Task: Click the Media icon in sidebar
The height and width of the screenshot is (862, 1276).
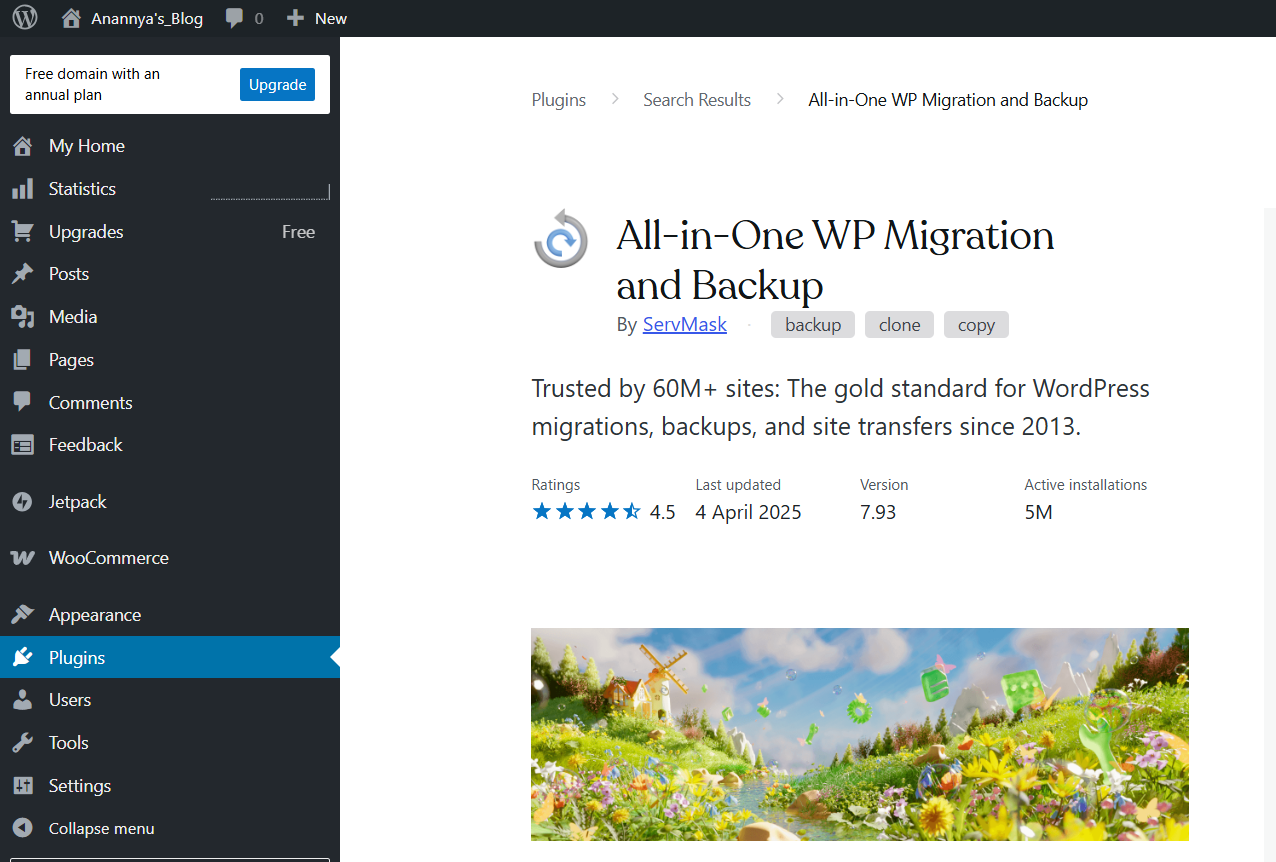Action: click(x=22, y=317)
